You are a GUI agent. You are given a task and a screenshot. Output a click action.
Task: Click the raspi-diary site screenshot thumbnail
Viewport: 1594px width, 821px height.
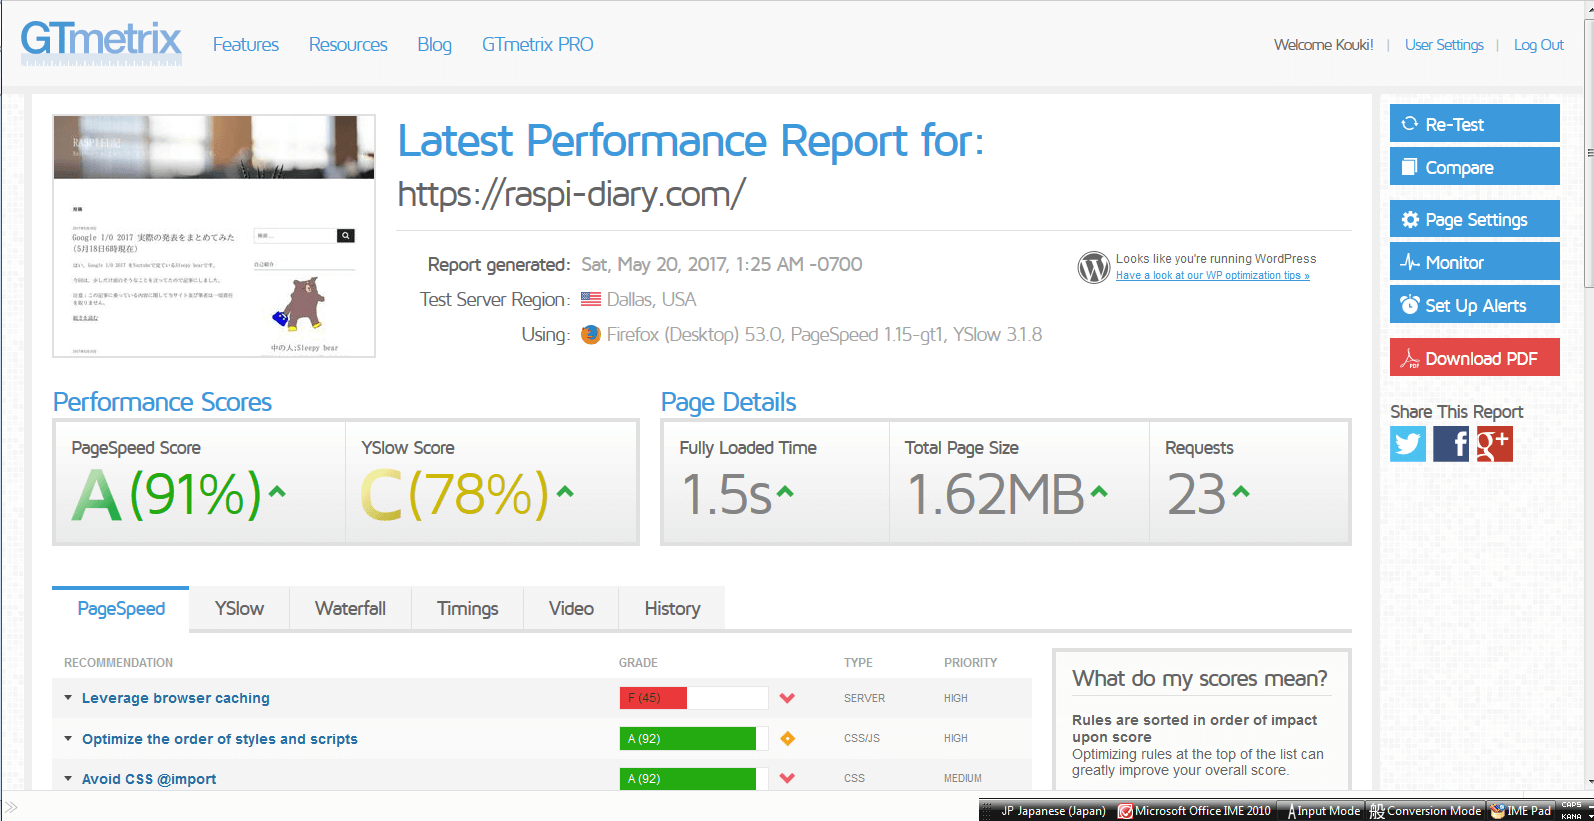point(214,236)
